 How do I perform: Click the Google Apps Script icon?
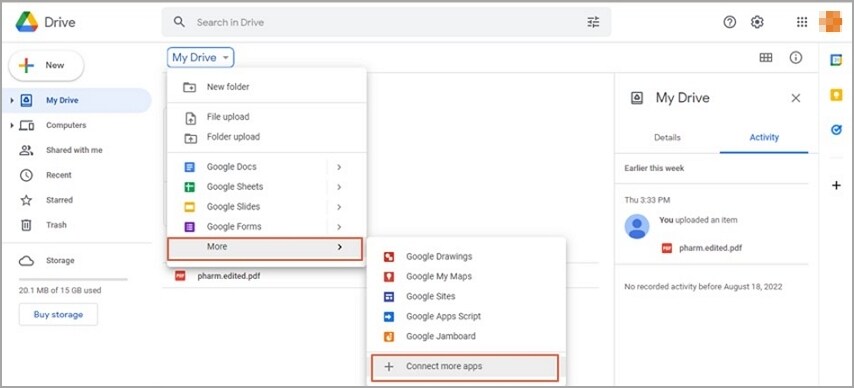pos(389,317)
